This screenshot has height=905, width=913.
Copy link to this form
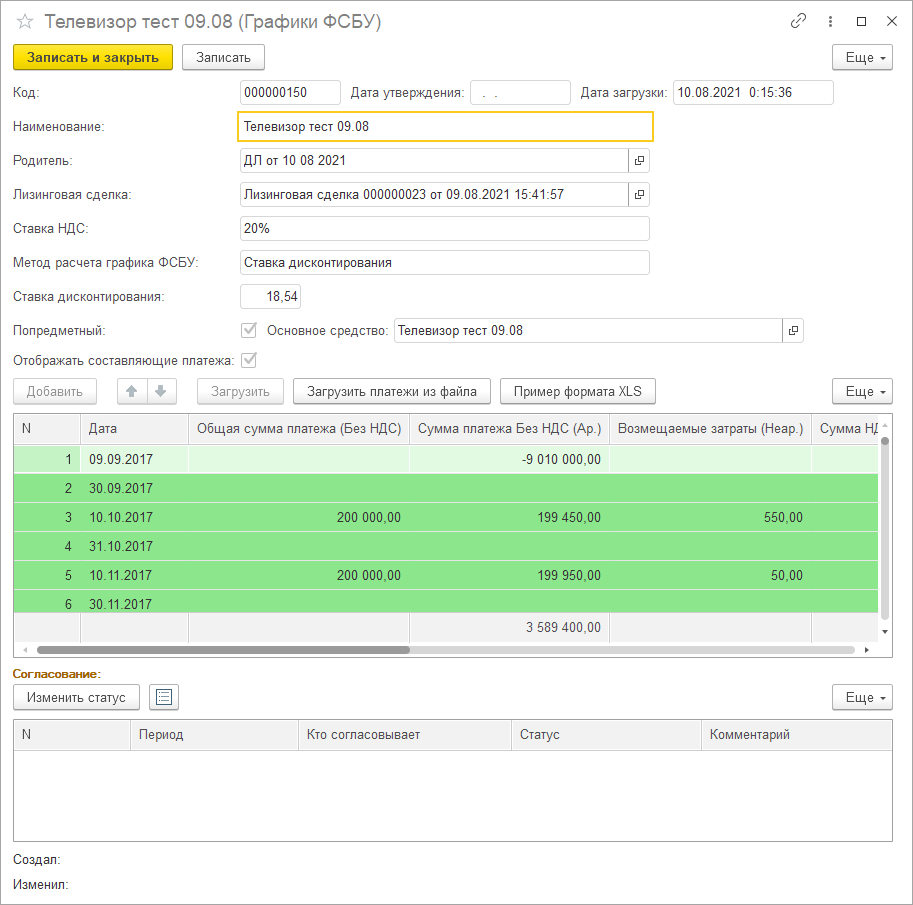(x=798, y=21)
